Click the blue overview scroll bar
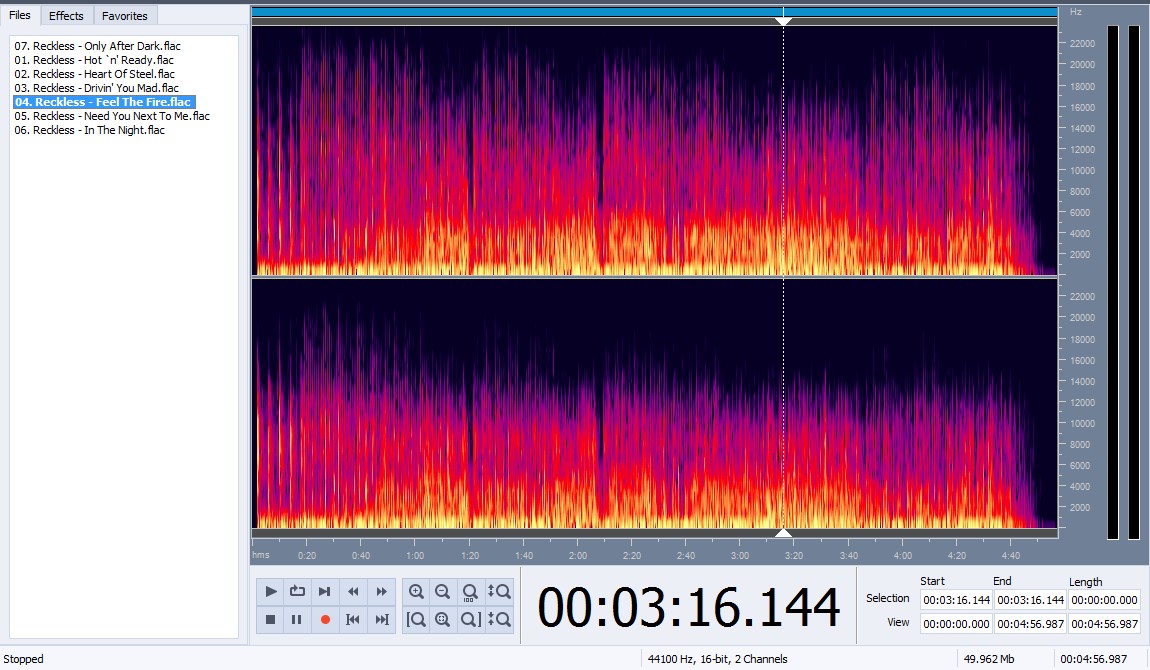The image size is (1150, 670). [654, 12]
